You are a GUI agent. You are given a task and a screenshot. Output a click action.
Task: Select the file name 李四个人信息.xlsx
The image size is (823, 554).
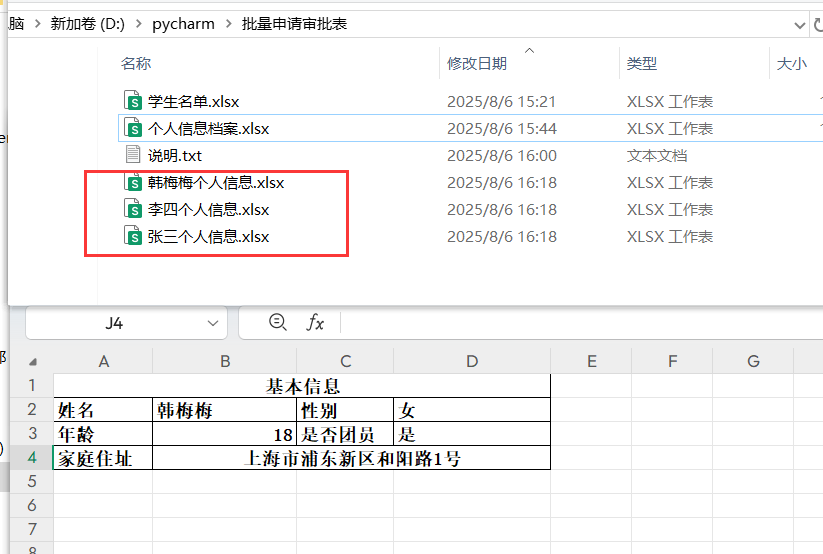[208, 210]
